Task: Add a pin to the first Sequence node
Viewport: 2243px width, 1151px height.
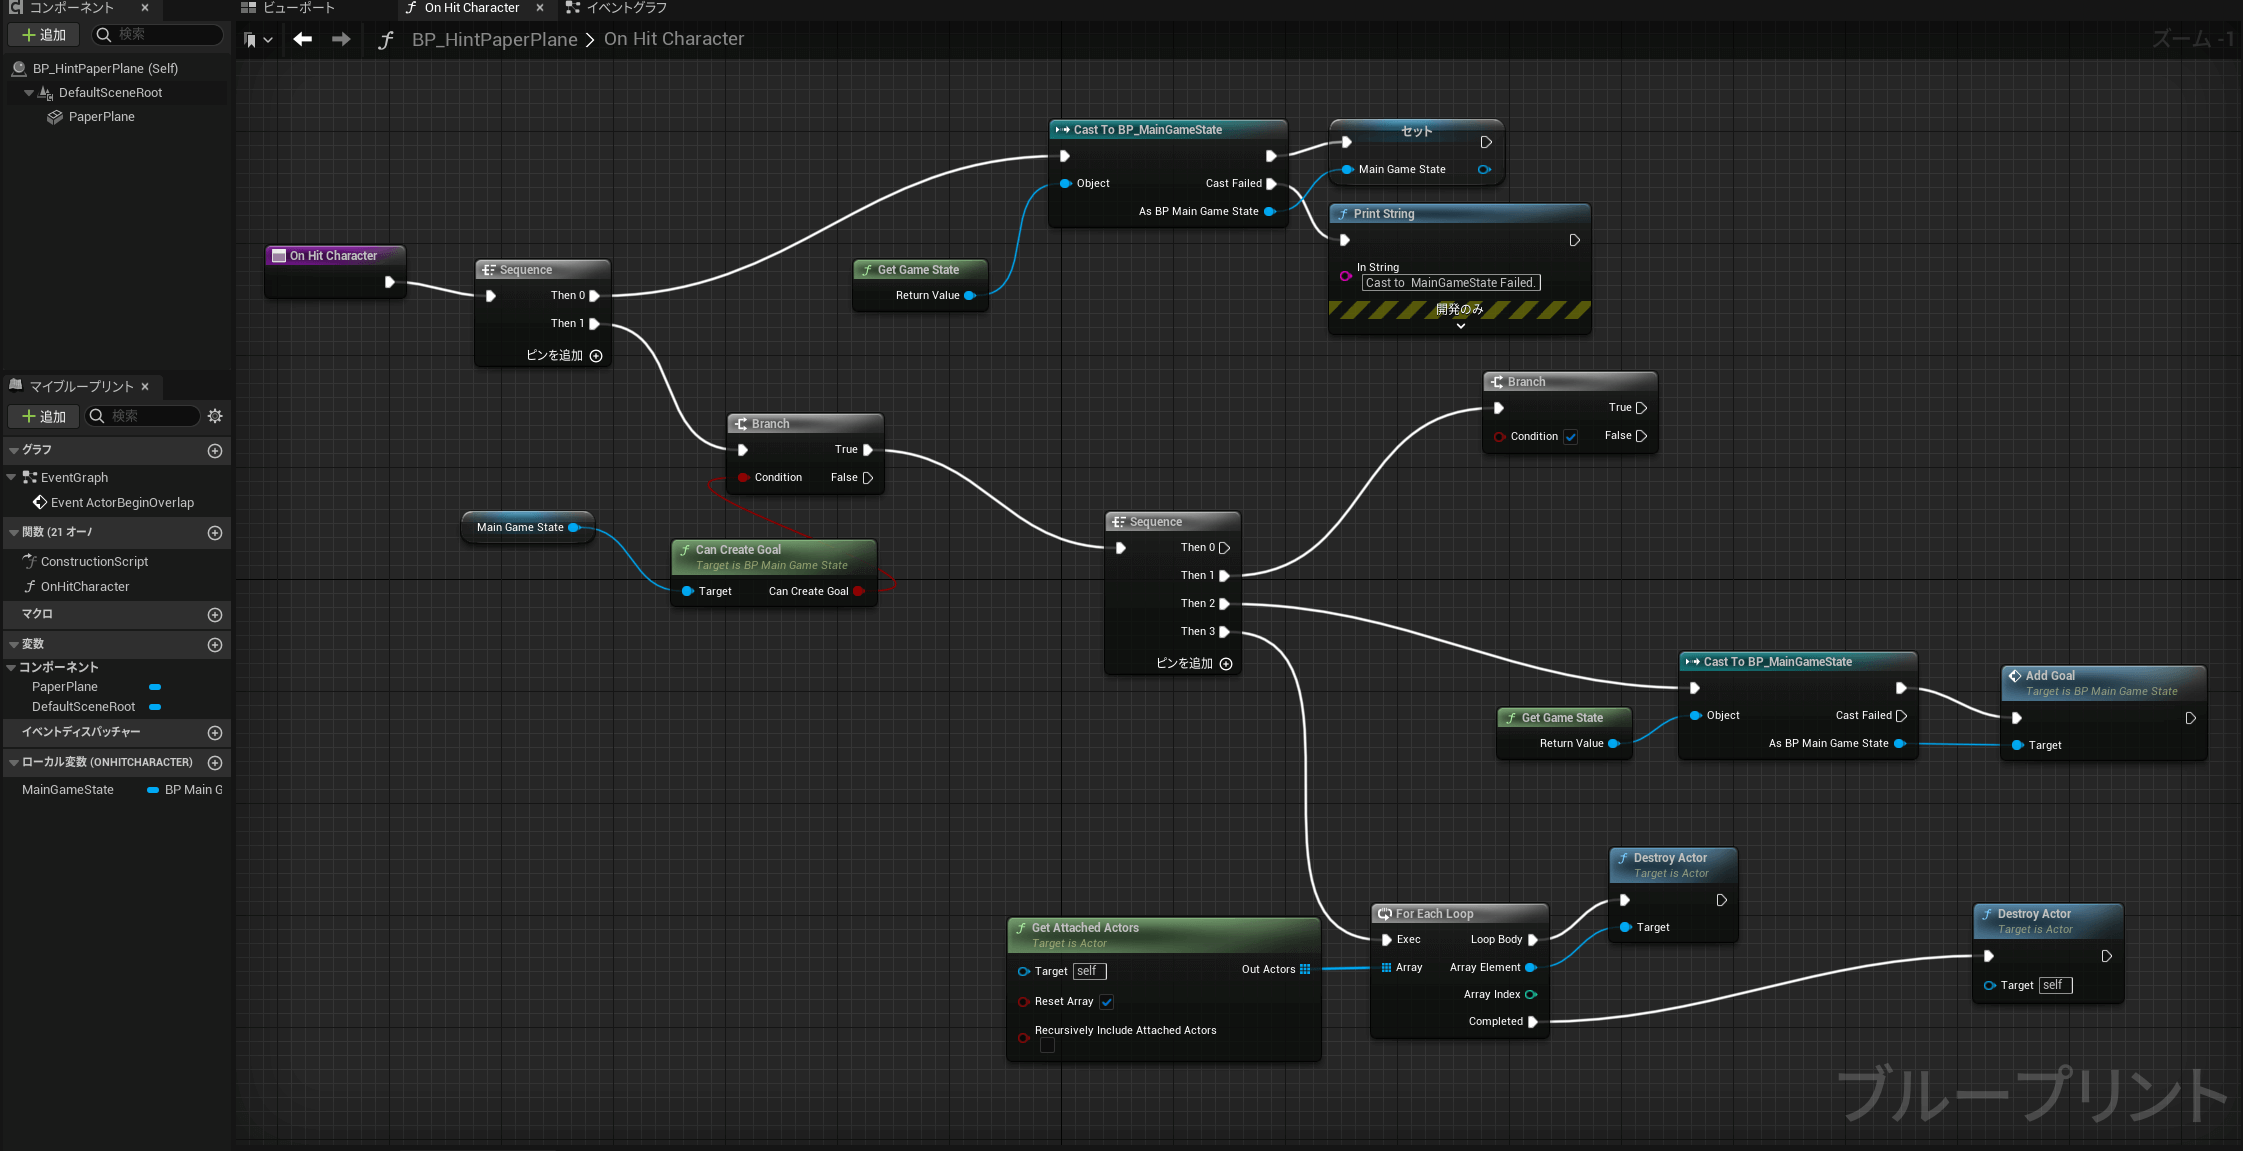Action: coord(596,356)
